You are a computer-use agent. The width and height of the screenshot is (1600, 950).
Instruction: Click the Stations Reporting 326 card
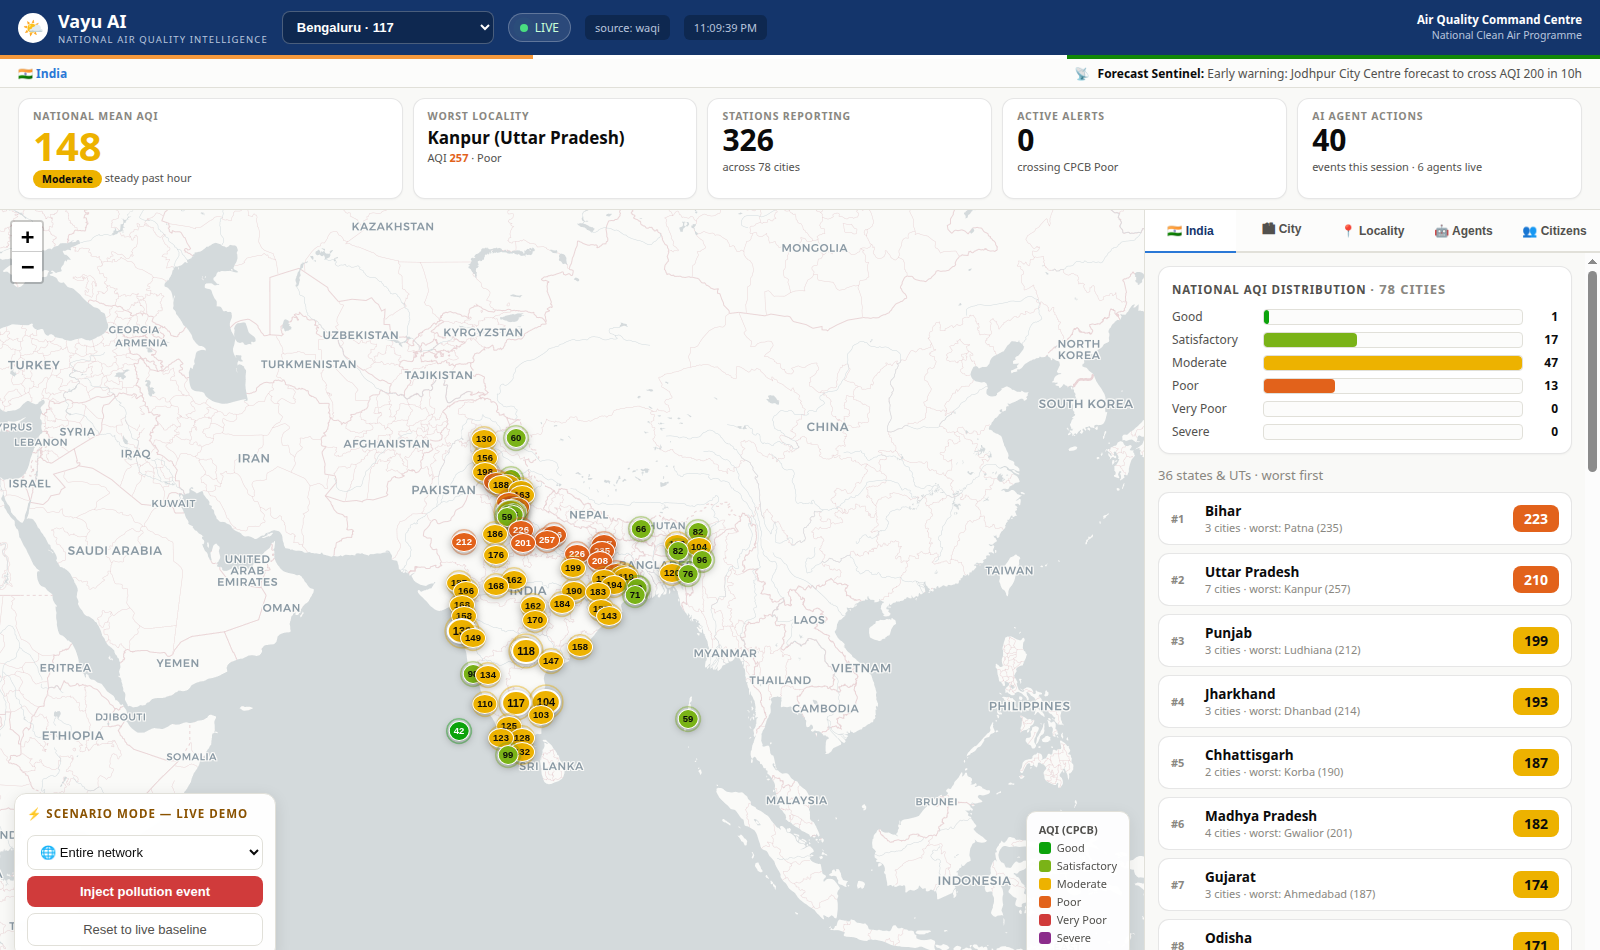(x=849, y=148)
